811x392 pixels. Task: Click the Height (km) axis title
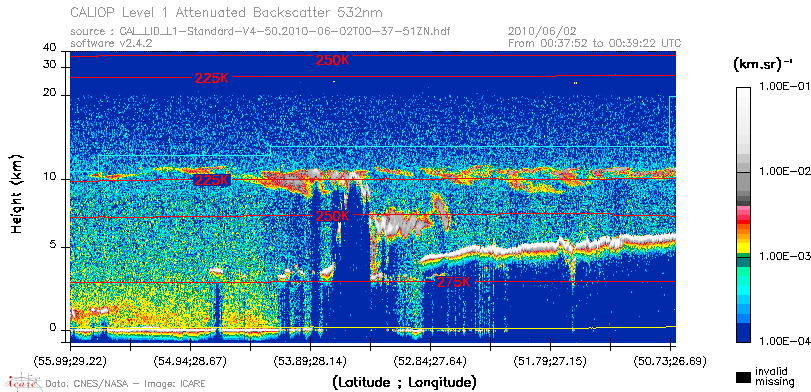[18, 194]
